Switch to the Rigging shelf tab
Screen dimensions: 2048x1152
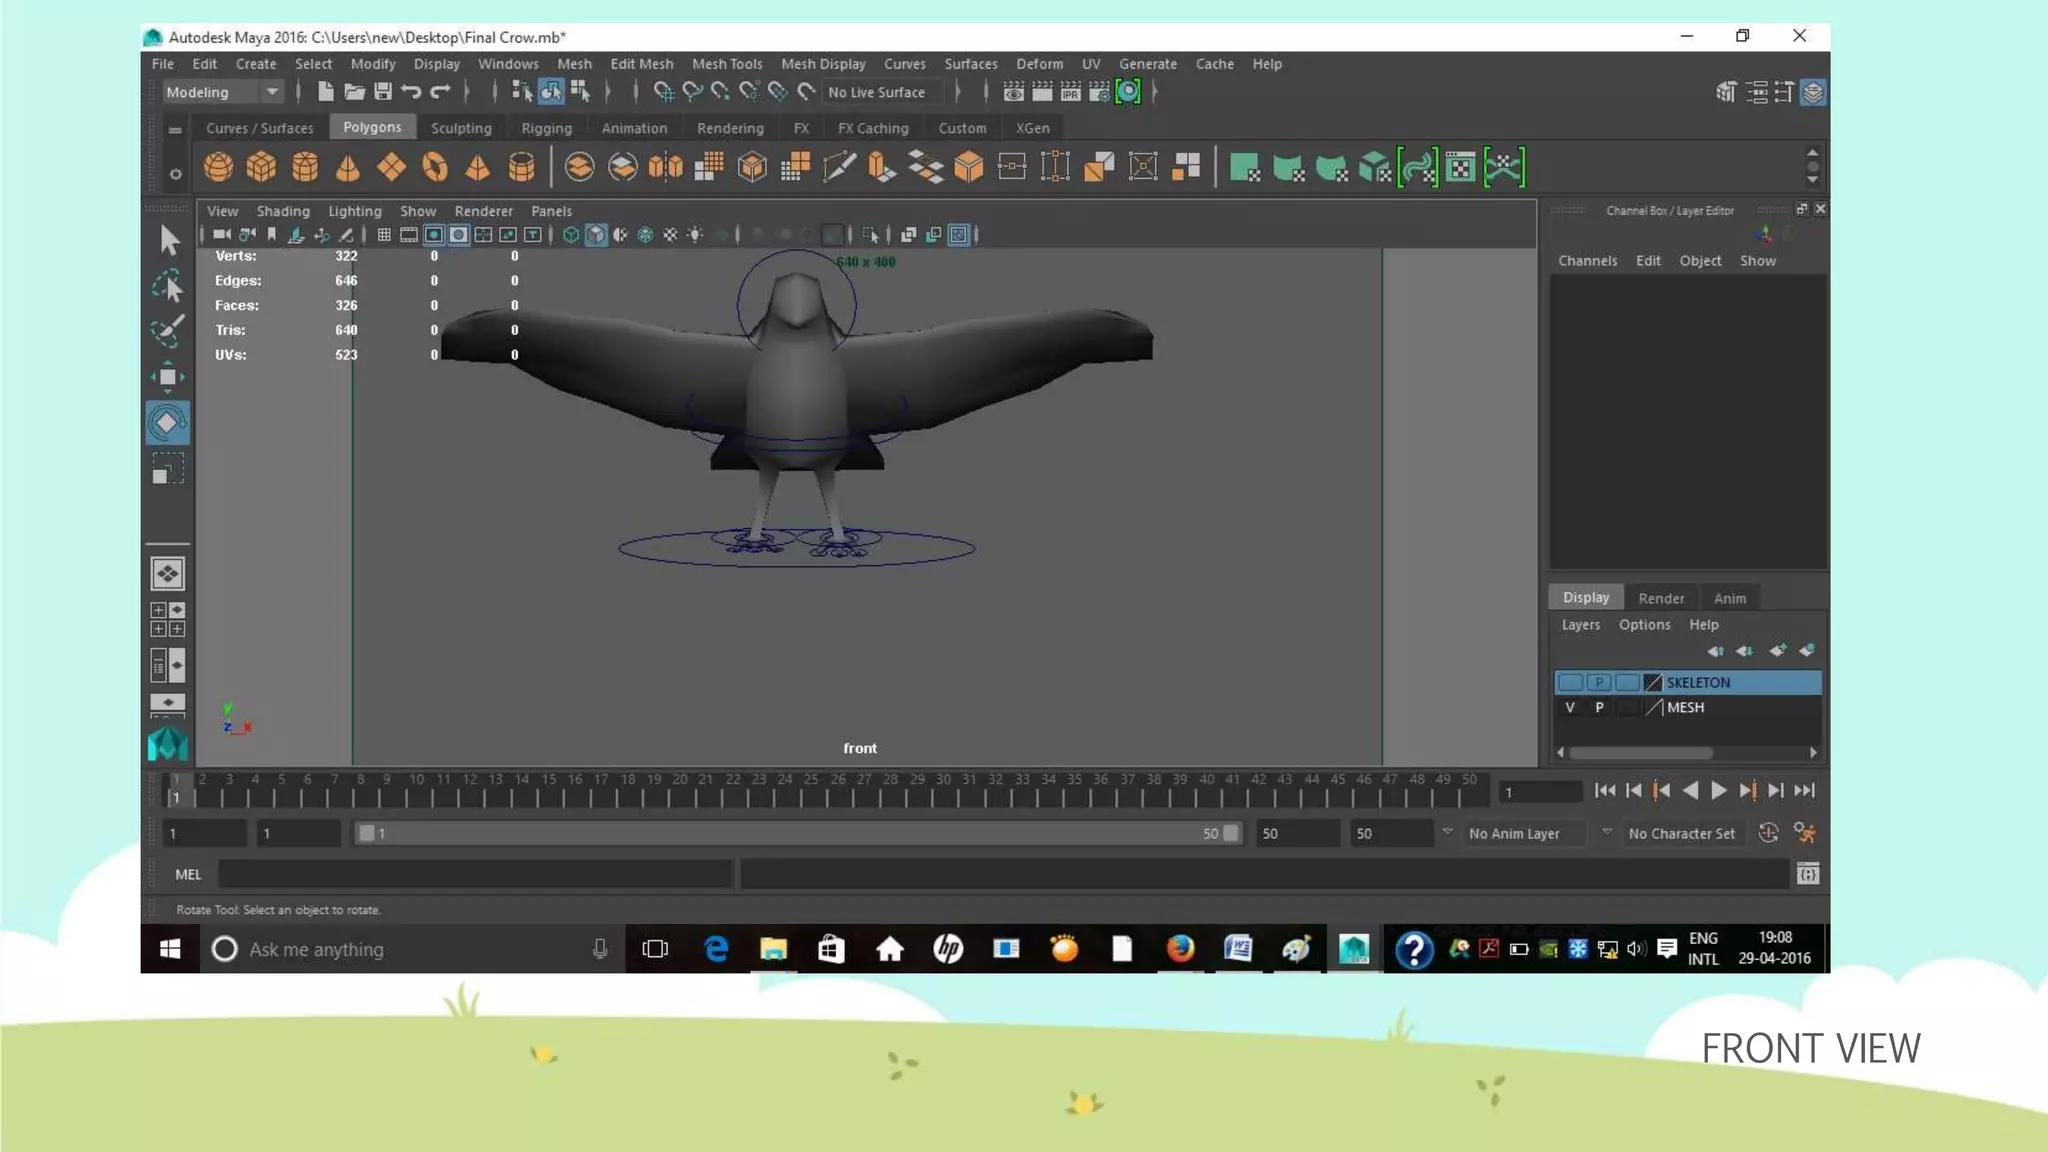[546, 128]
